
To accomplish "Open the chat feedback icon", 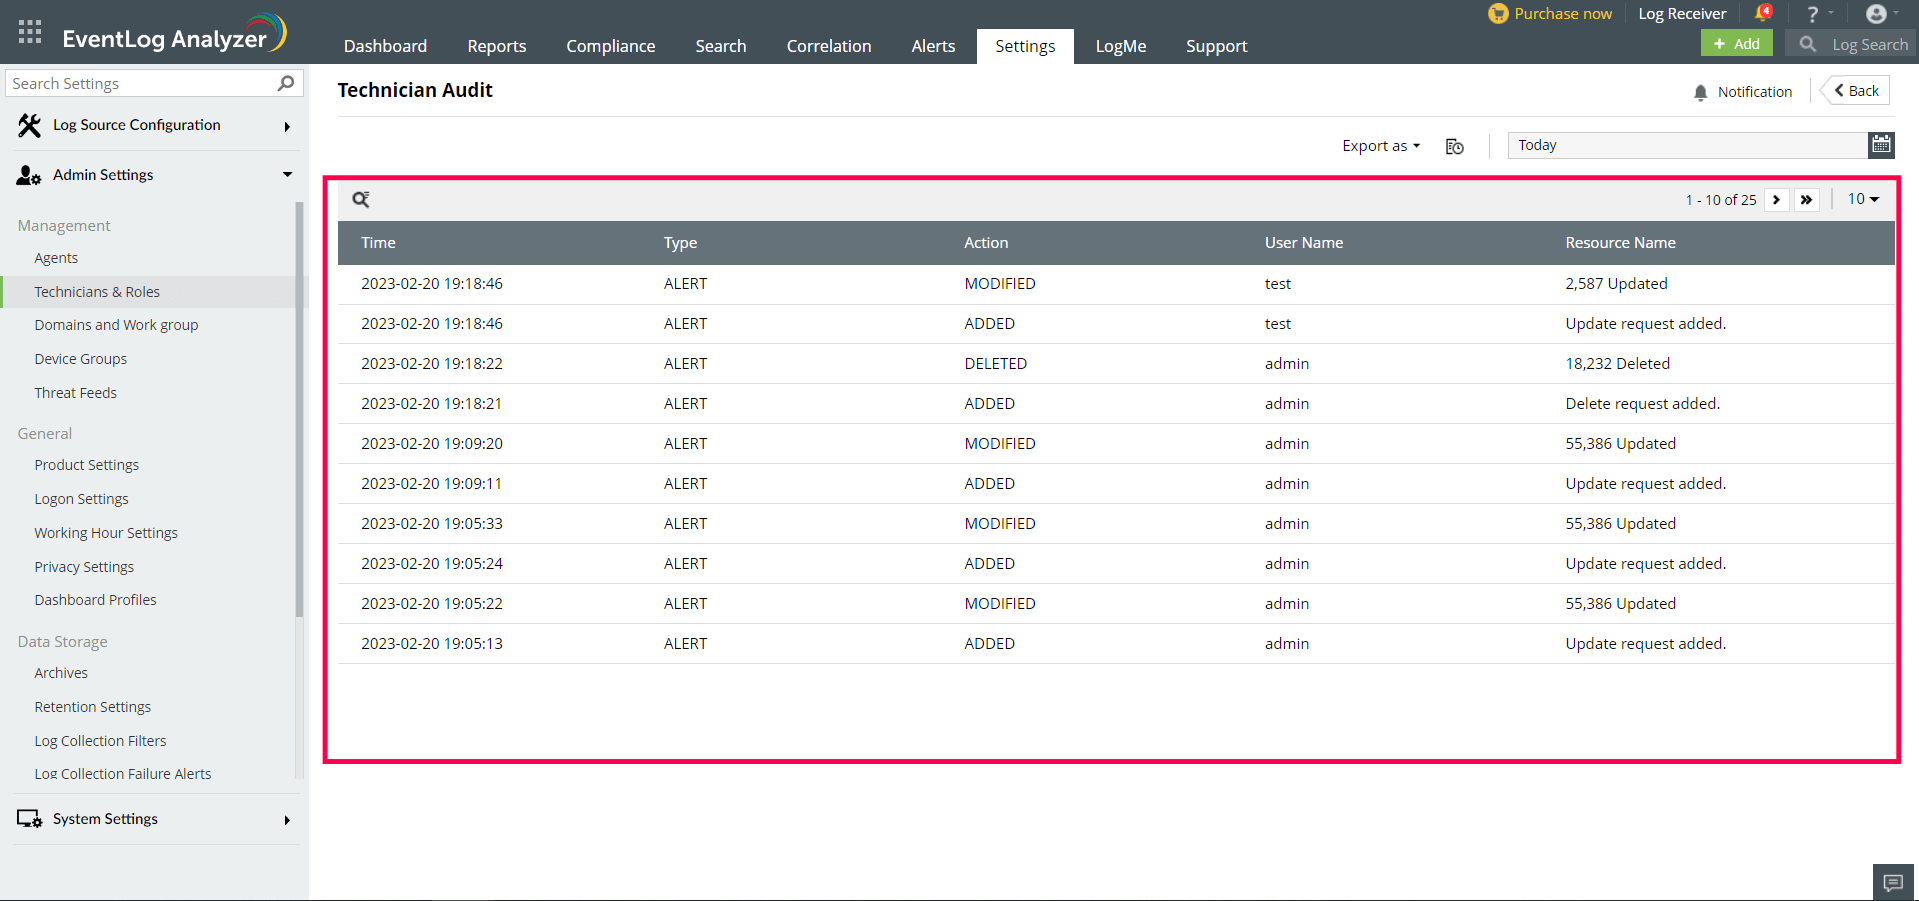I will coord(1893,882).
